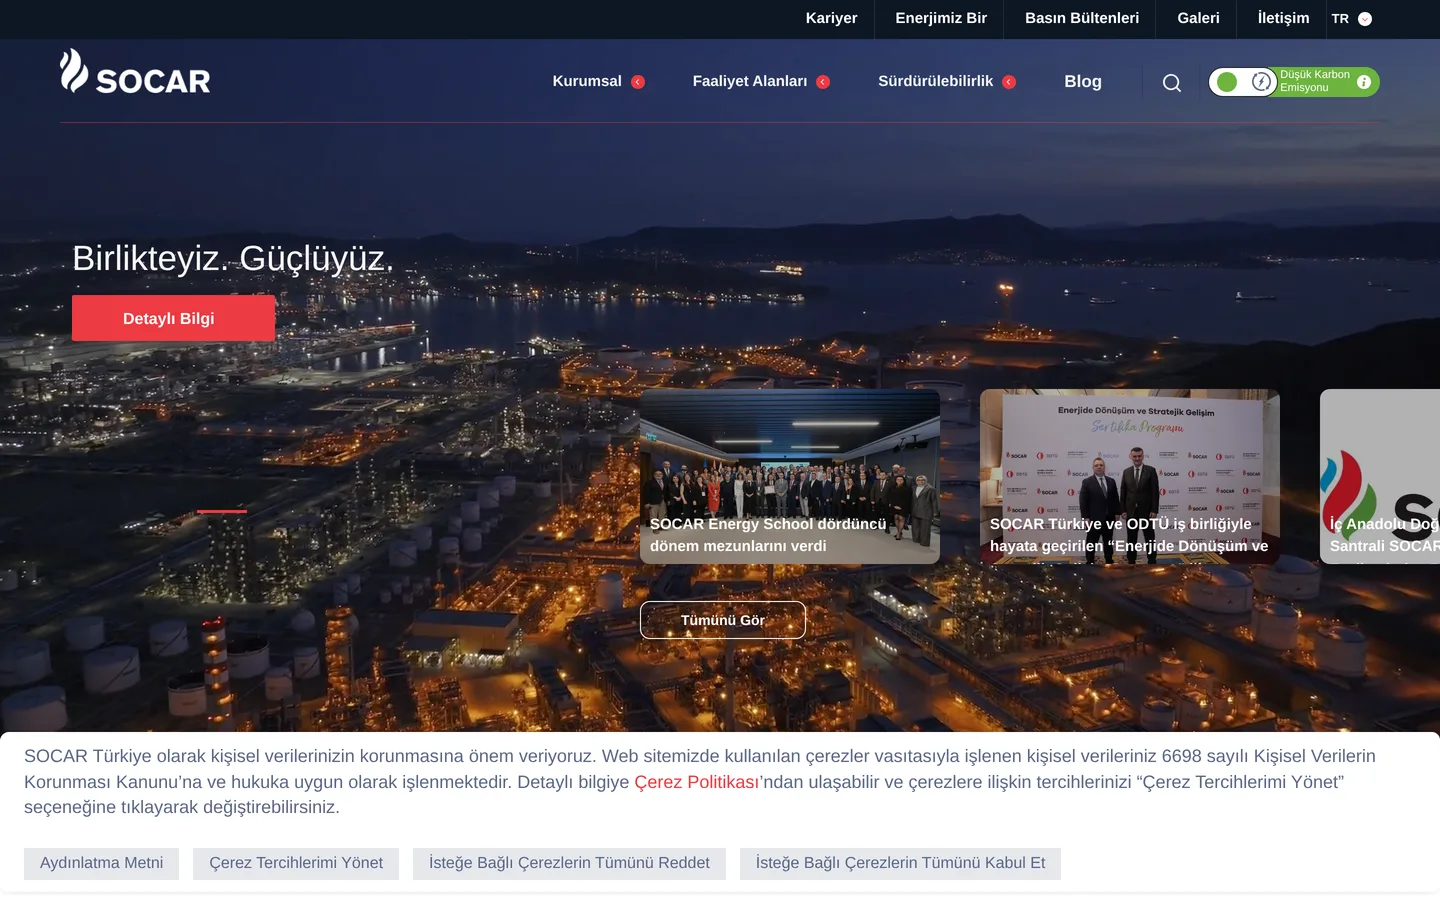Click the Sürdürülebilirlik navigation label
This screenshot has height=900, width=1440.
pyautogui.click(x=936, y=81)
